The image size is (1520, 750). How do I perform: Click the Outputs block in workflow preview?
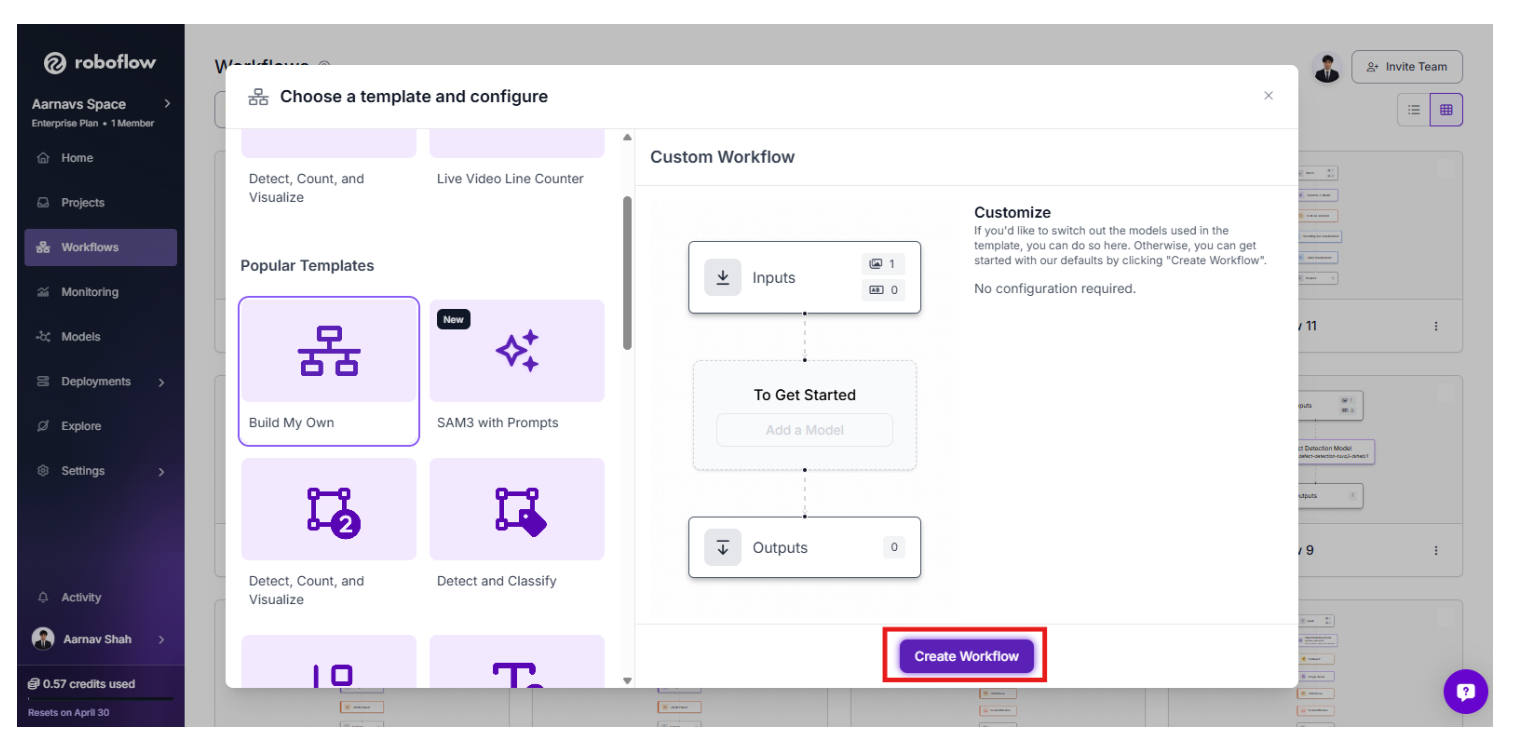coord(804,547)
